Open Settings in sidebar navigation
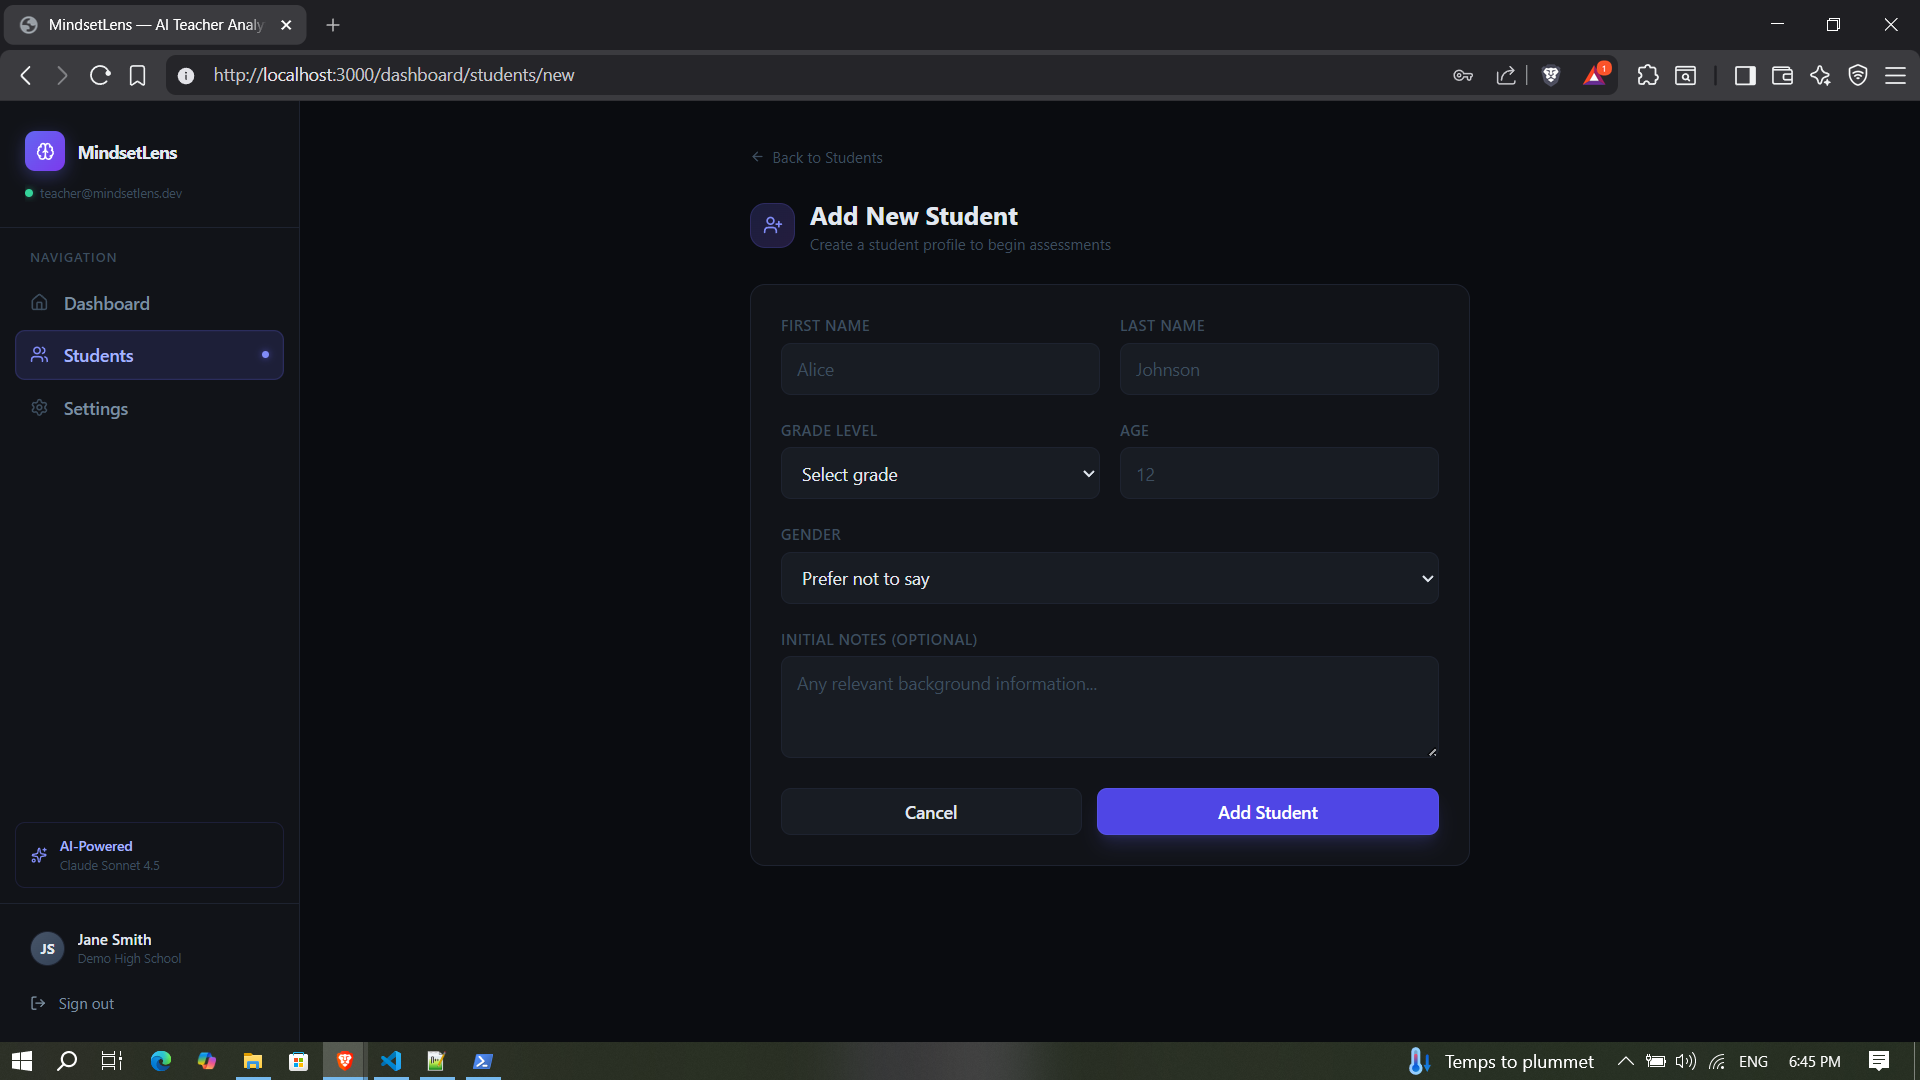Screen dimensions: 1920x1080 [x=96, y=408]
